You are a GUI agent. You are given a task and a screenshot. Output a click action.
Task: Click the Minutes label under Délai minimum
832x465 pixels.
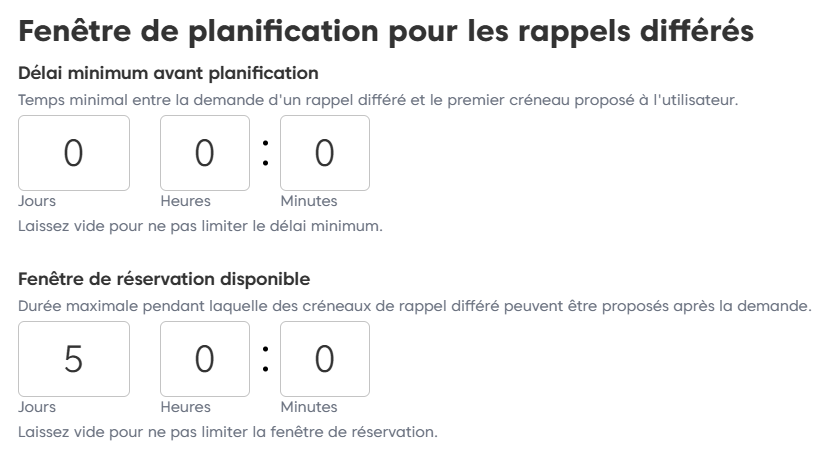308,201
